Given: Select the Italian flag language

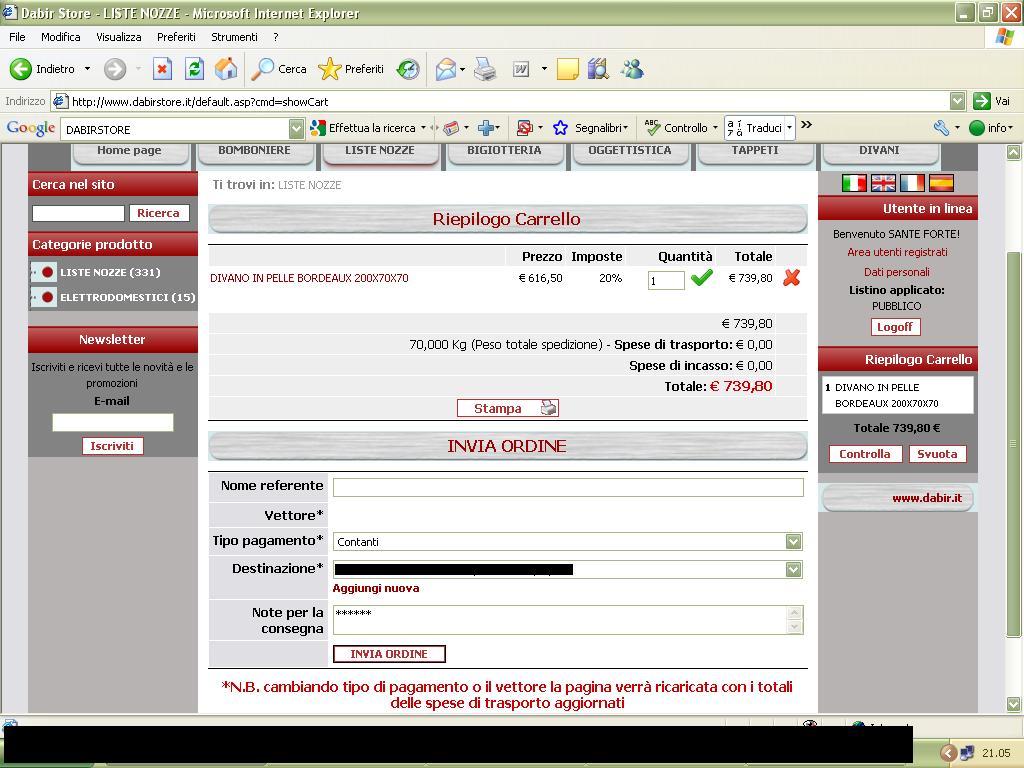Looking at the screenshot, I should pos(854,184).
